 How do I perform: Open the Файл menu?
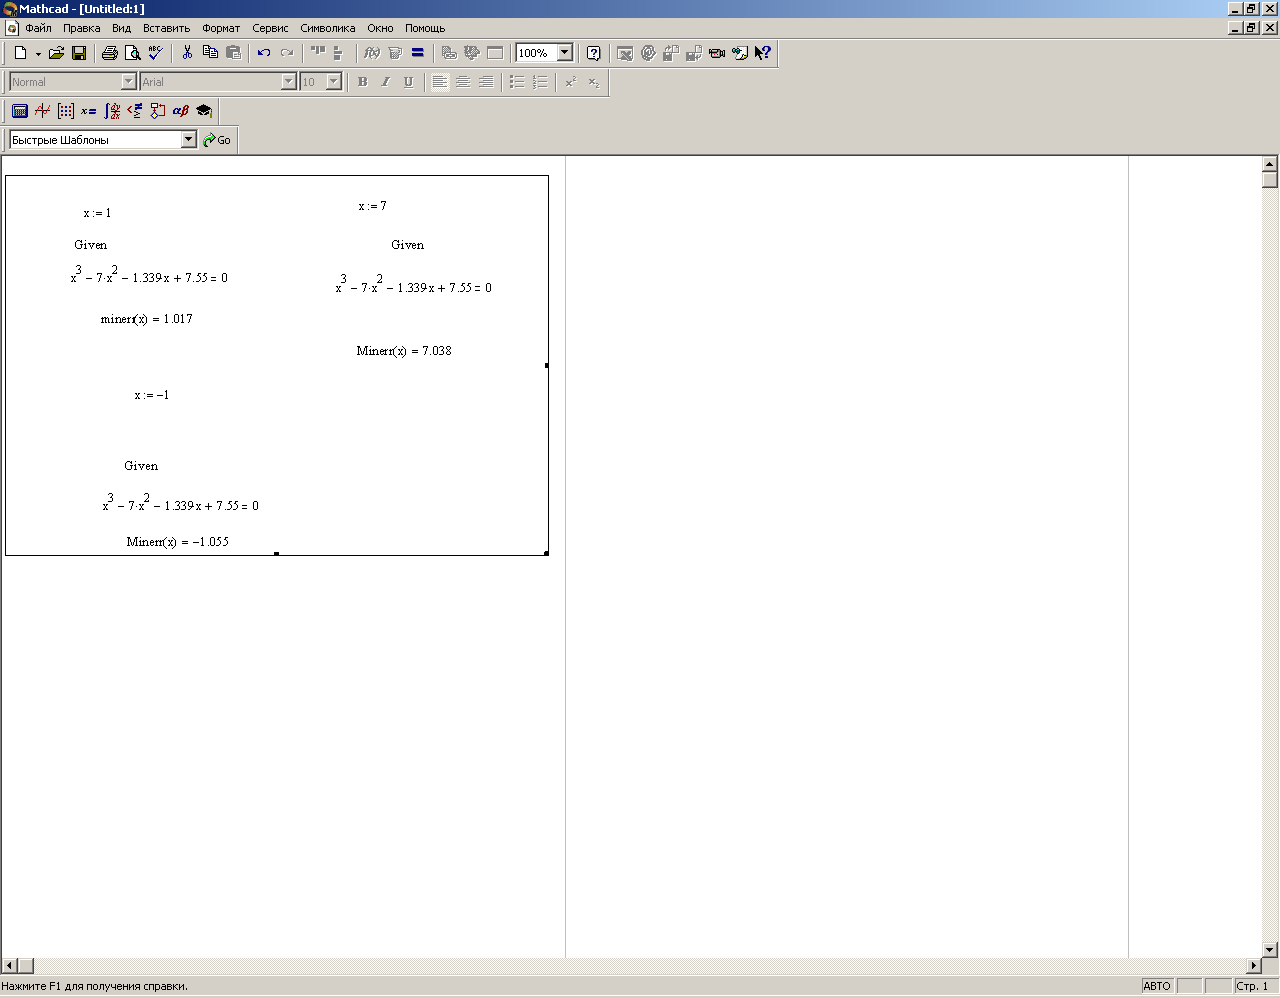pos(38,28)
